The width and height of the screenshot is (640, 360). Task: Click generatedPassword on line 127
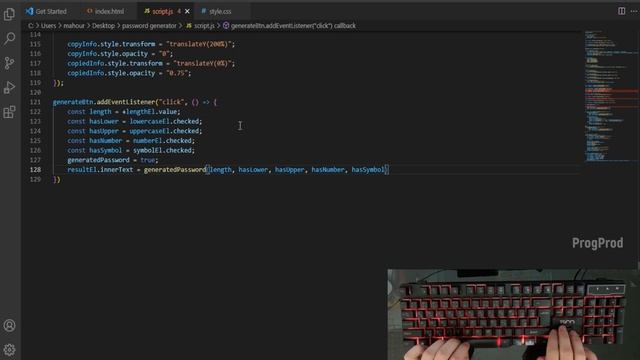[98, 160]
